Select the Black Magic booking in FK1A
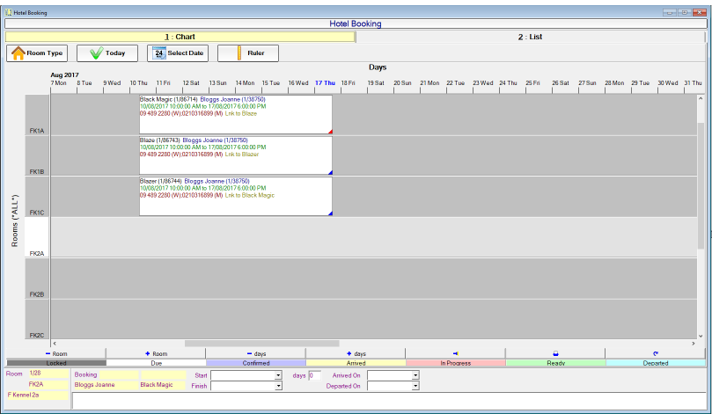714x416 pixels. point(236,115)
